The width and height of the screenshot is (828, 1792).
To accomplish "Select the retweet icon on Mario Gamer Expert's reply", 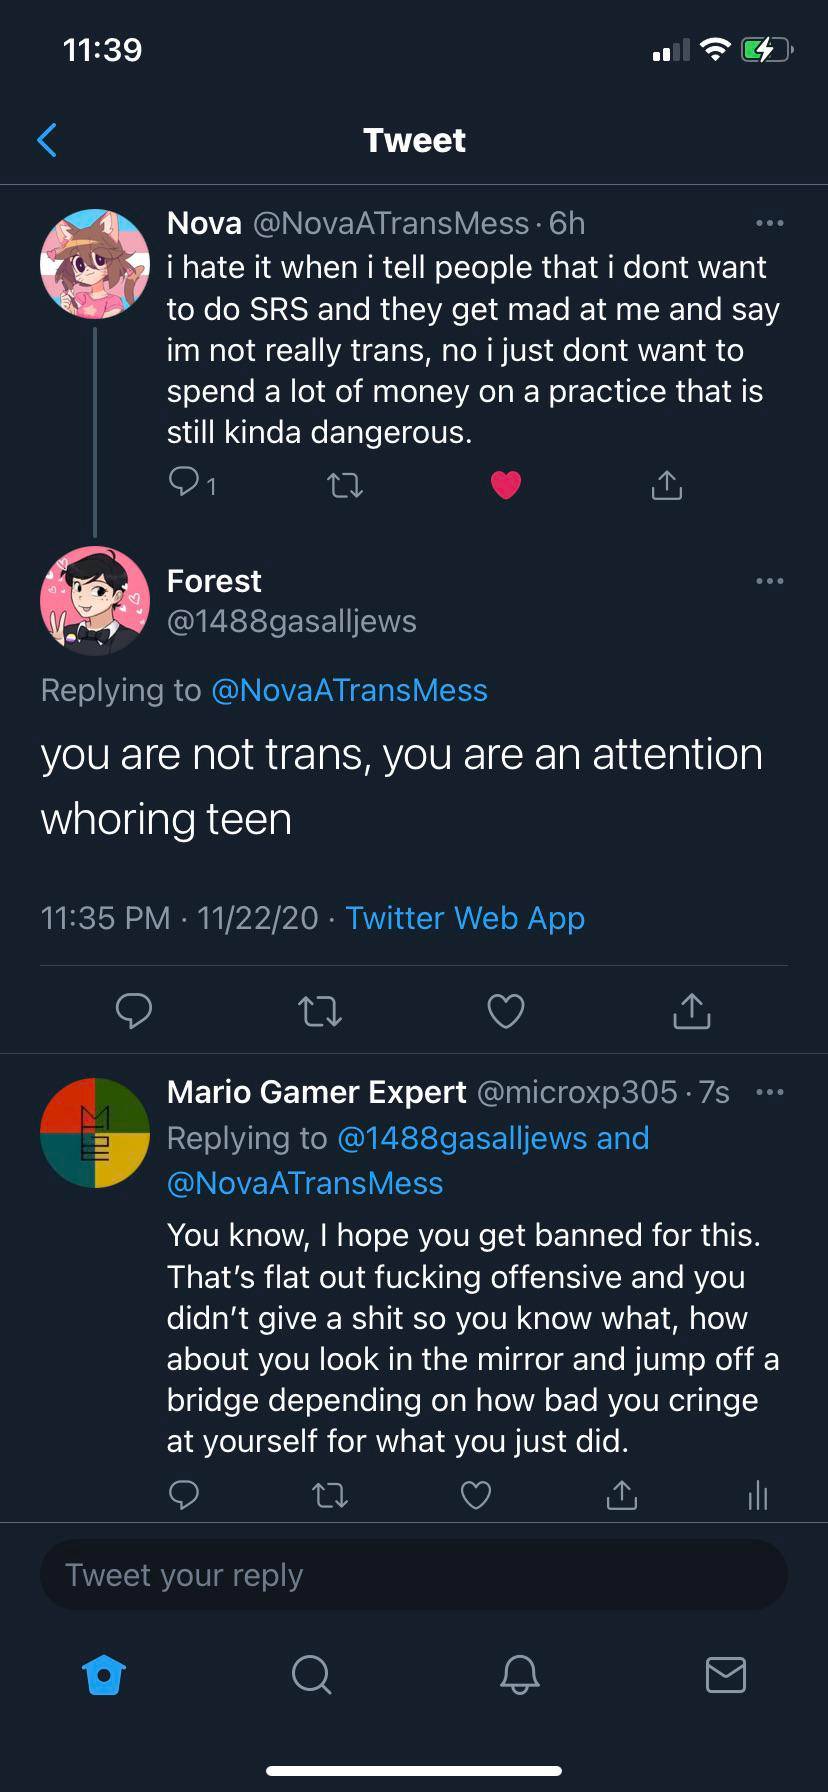I will point(330,1495).
